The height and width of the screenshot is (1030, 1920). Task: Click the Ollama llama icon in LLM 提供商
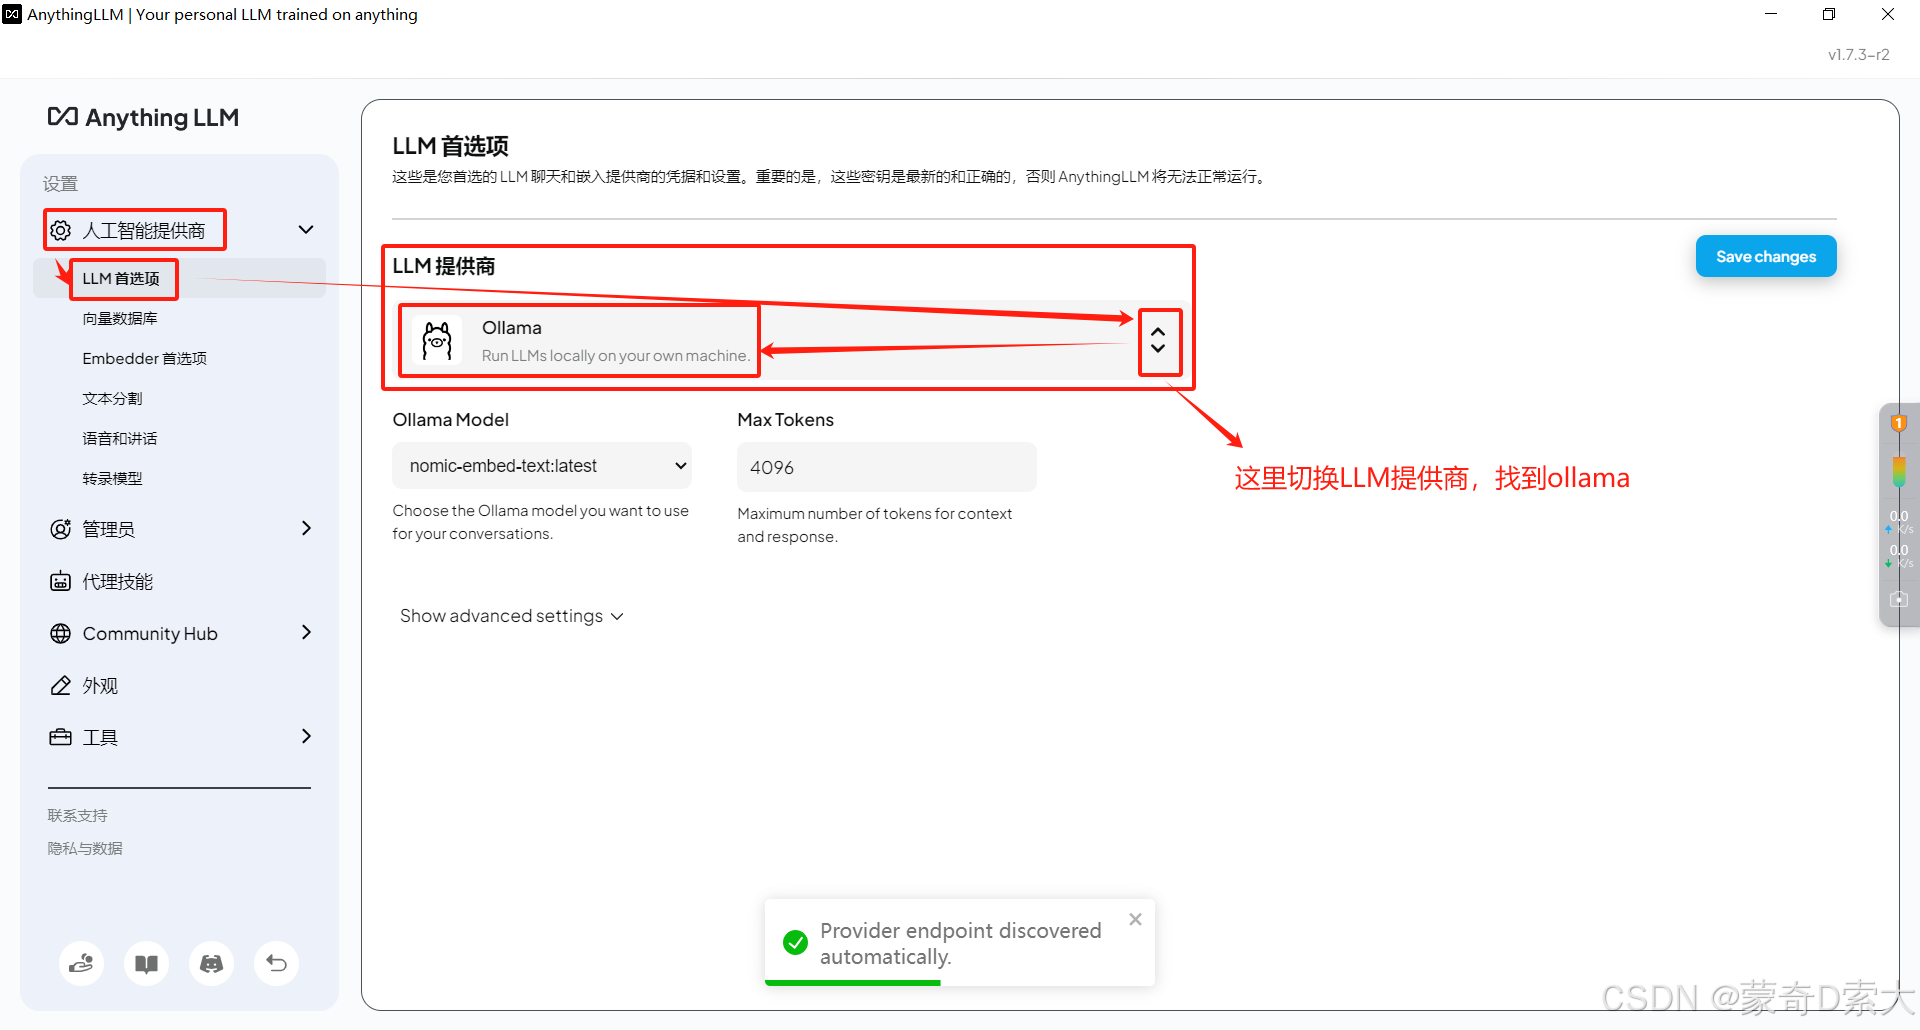[x=437, y=339]
